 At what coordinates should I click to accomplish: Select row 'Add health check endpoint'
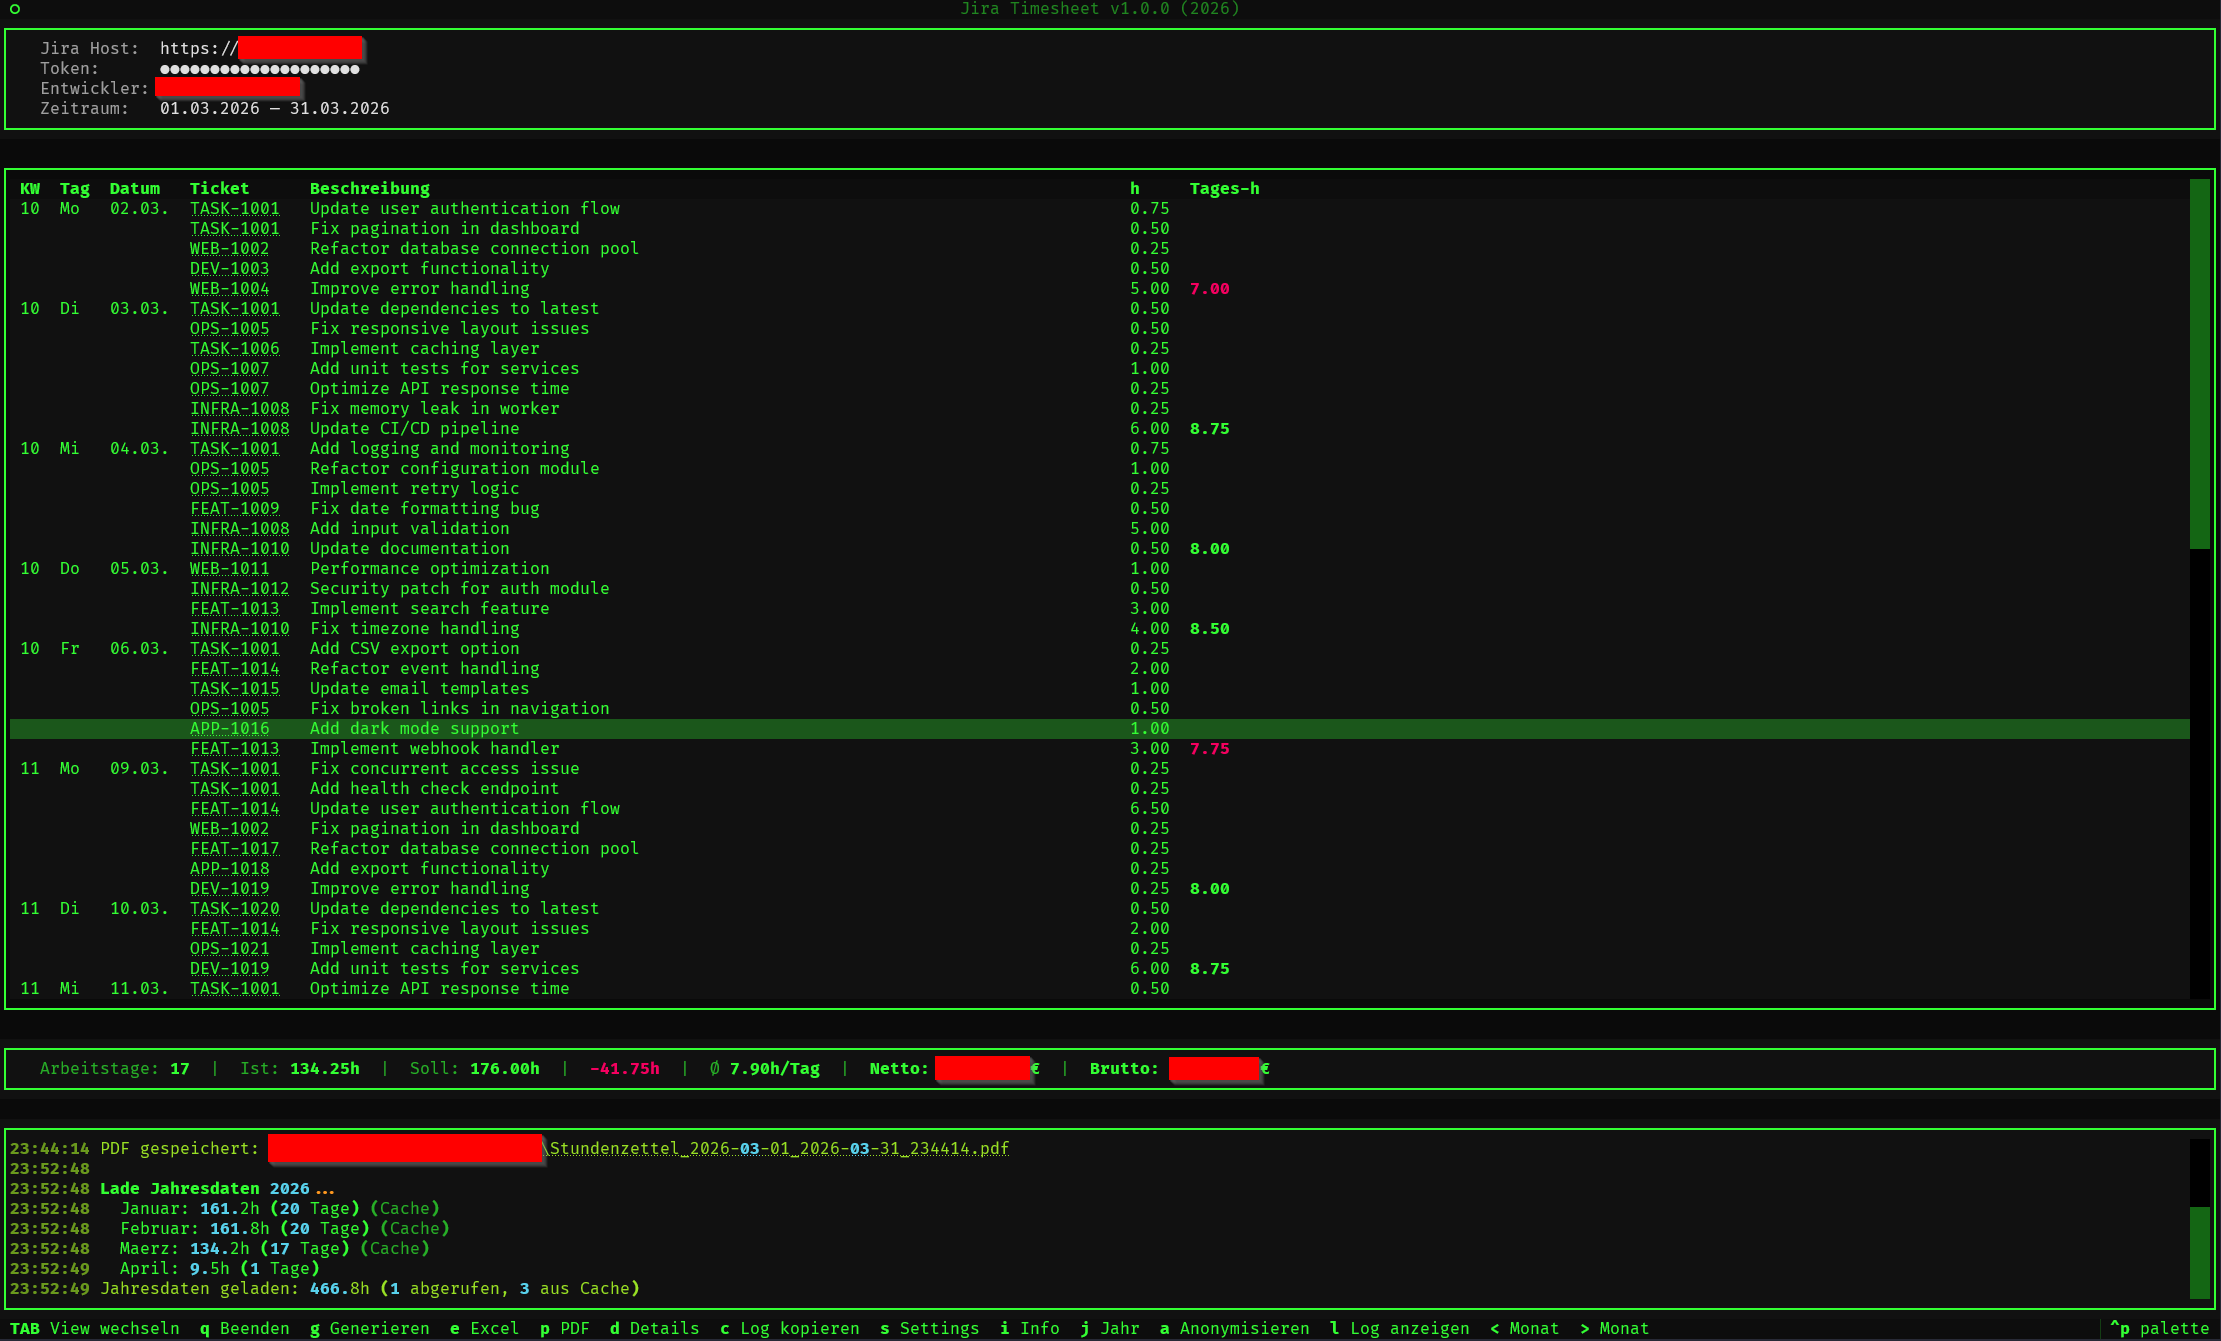coord(1100,788)
